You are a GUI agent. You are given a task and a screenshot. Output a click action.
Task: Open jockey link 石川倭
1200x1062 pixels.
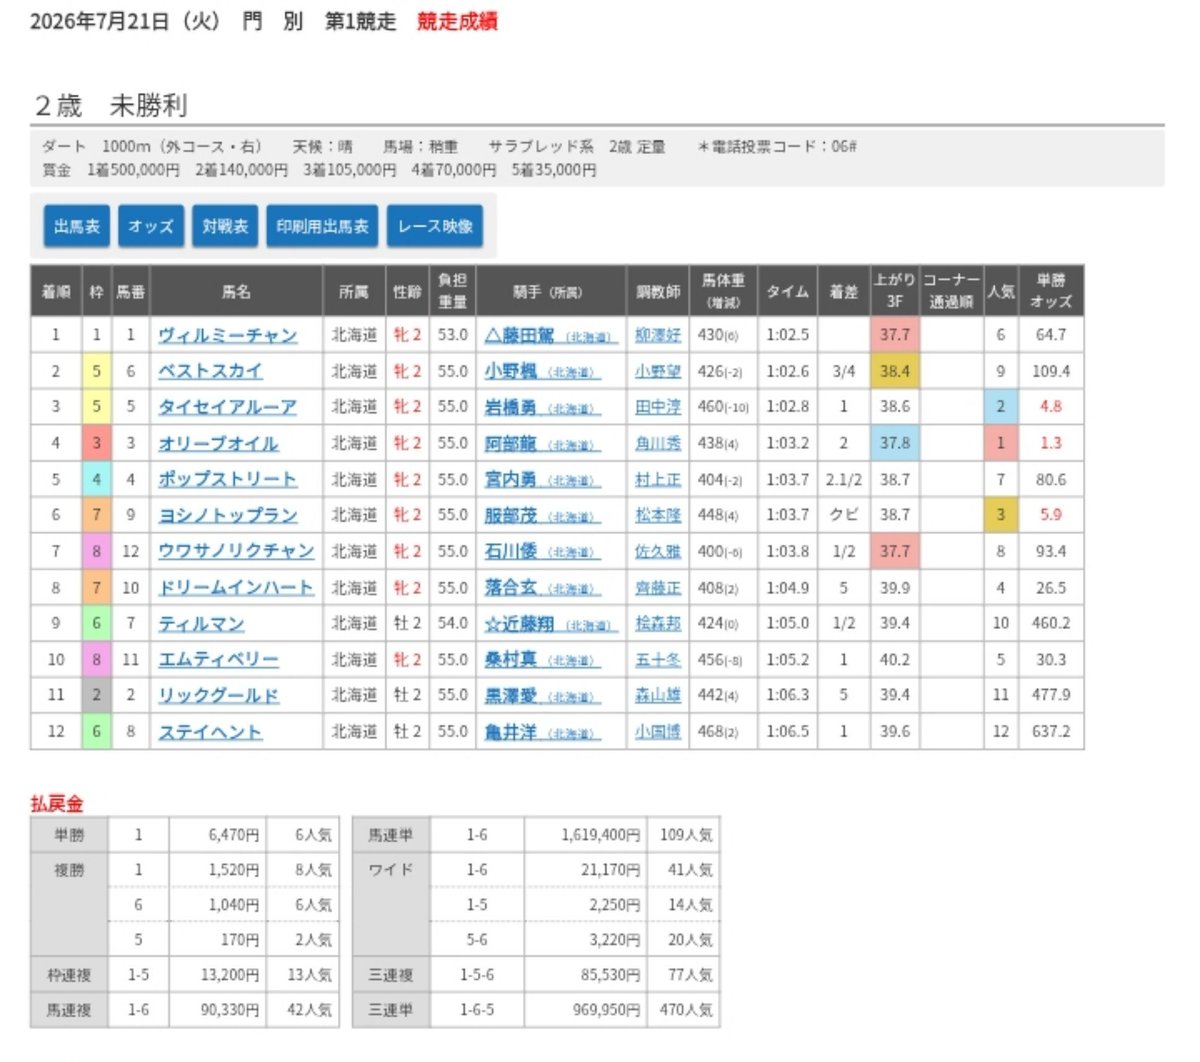[543, 551]
